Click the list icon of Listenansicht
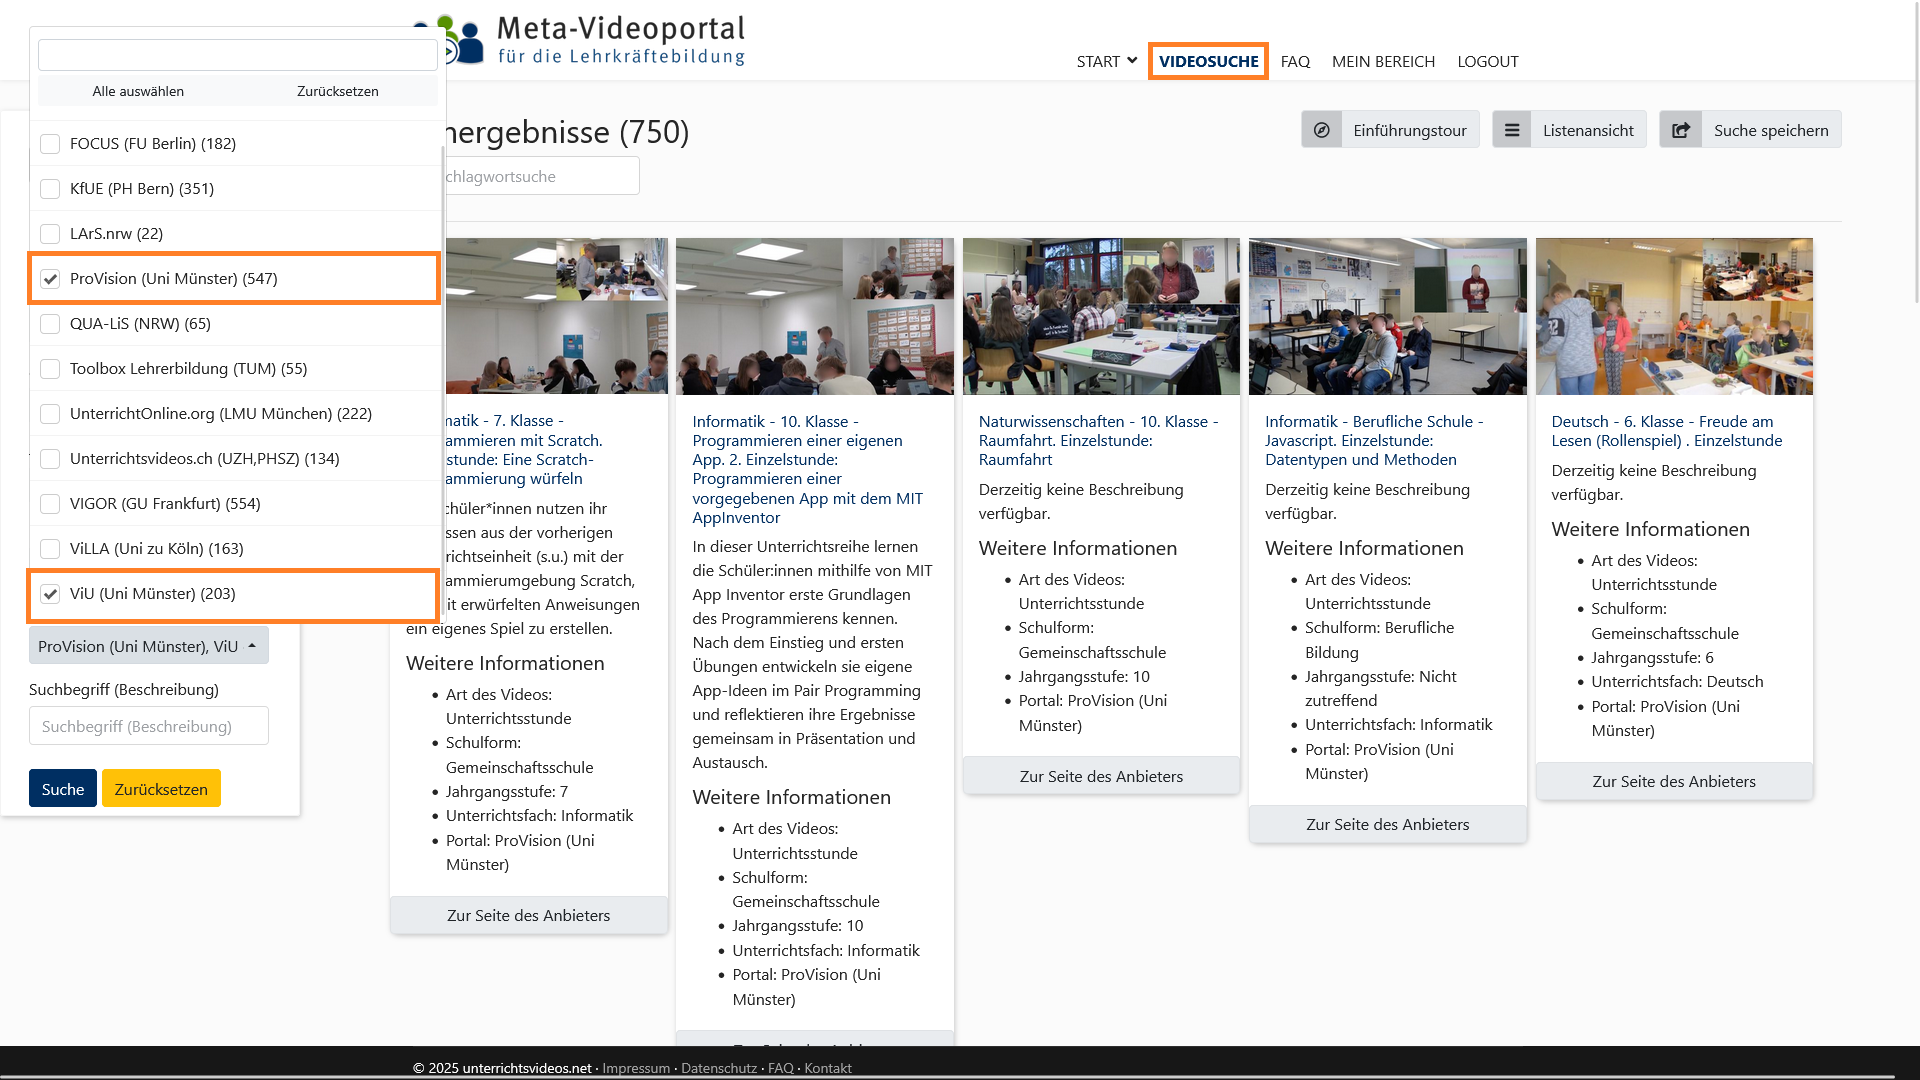Image resolution: width=1920 pixels, height=1080 pixels. click(1512, 130)
